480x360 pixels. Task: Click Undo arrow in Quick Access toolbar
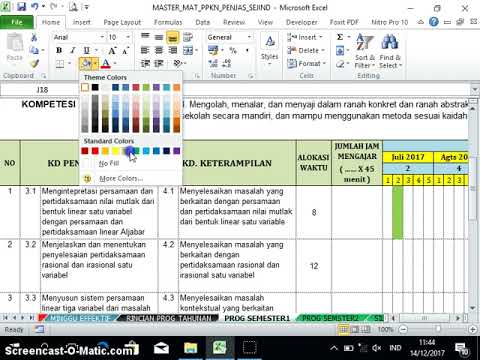pyautogui.click(x=35, y=7)
